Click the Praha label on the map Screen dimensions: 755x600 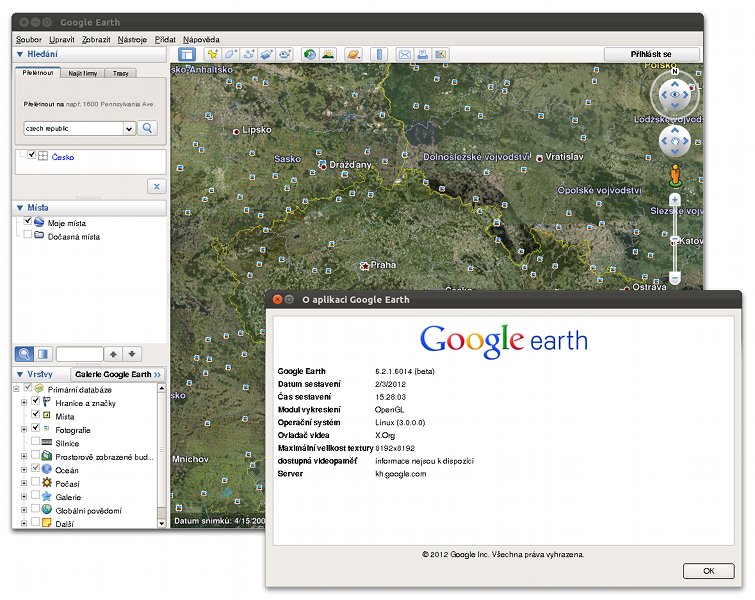(383, 265)
